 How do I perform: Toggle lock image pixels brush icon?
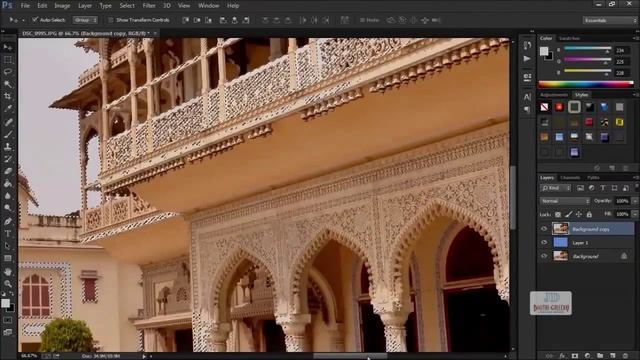[569, 214]
